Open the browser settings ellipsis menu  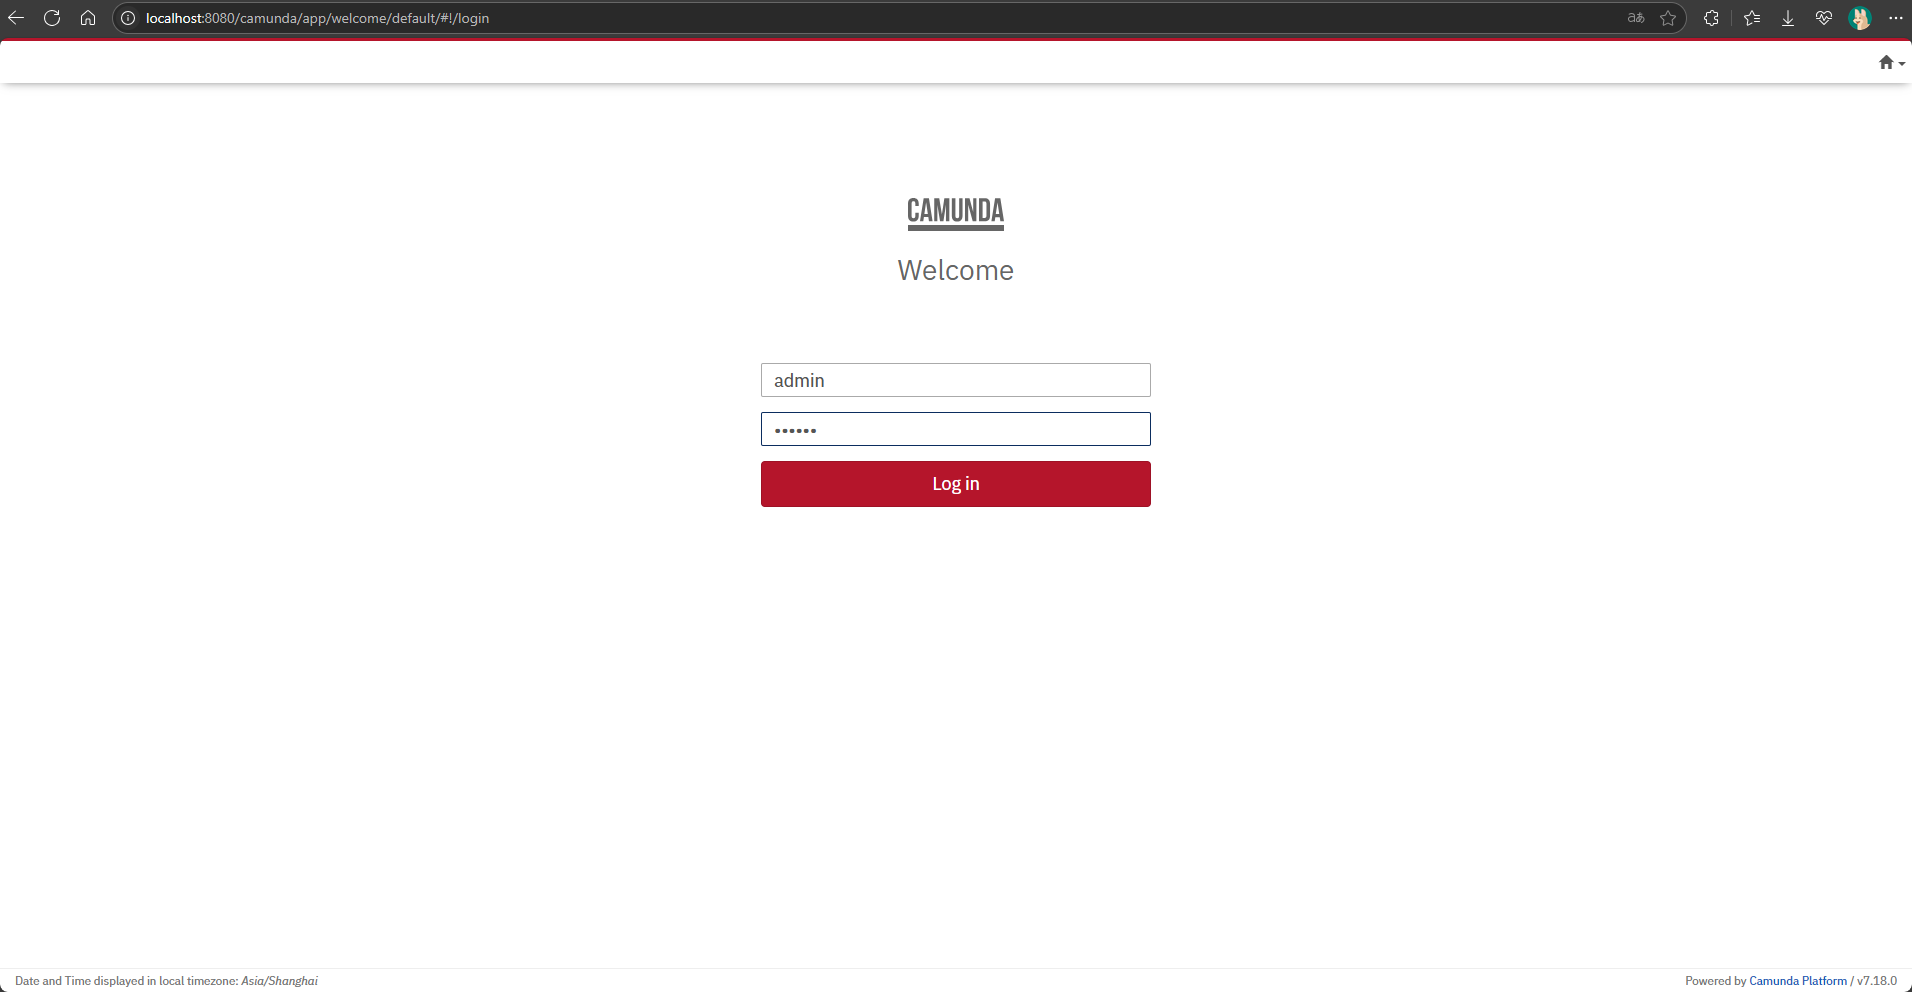[x=1897, y=18]
